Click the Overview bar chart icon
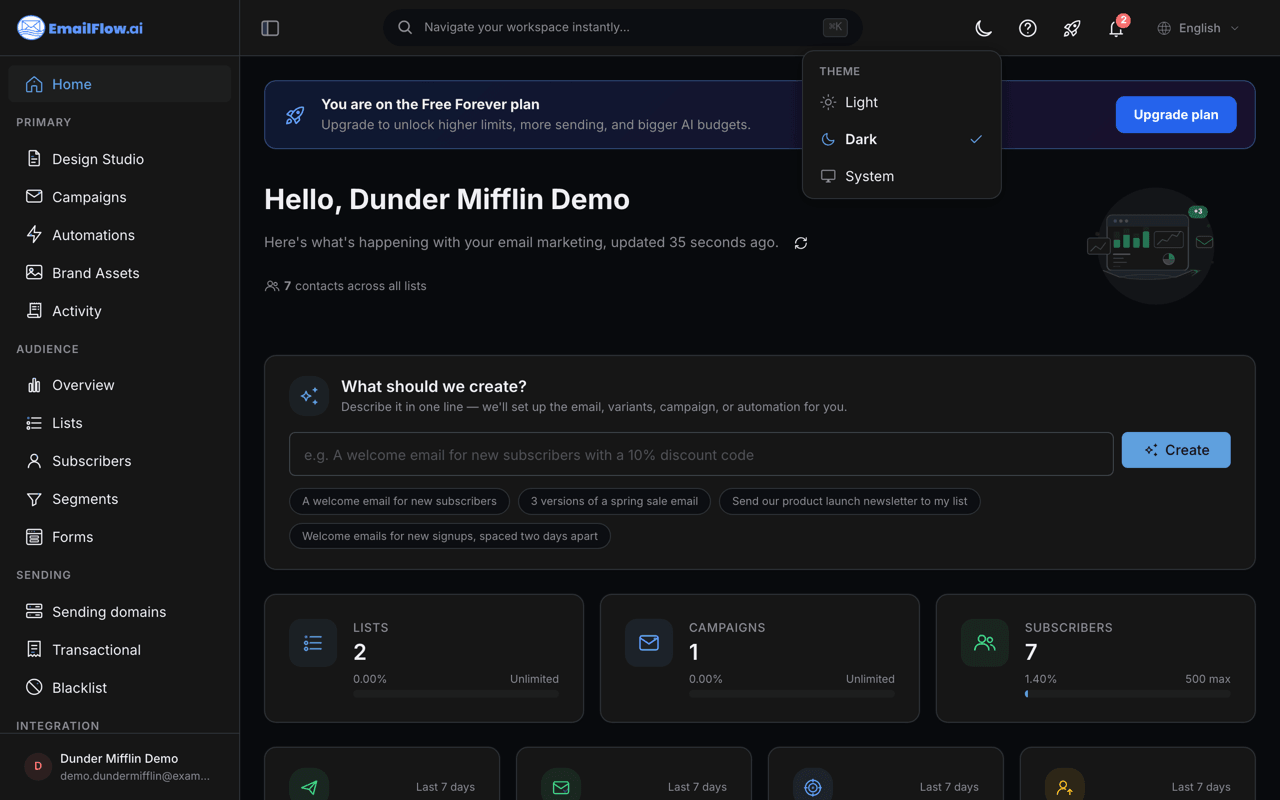Screen dimensions: 1280x800 pyautogui.click(x=34, y=385)
